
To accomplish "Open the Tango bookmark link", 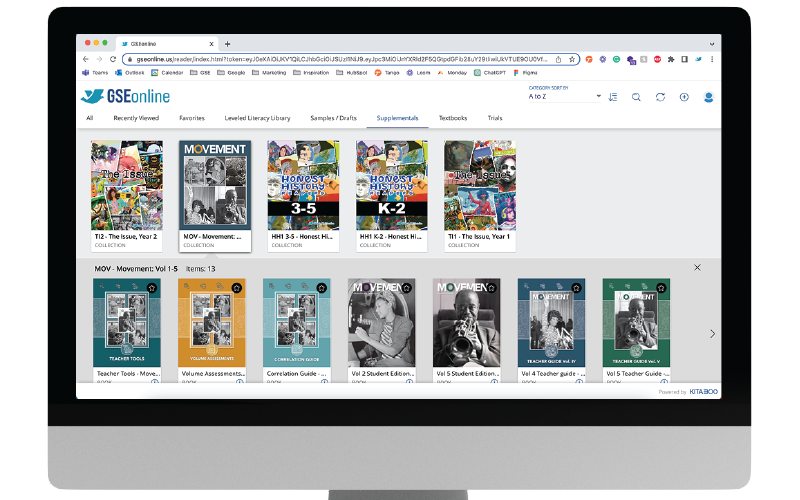I will [x=387, y=73].
